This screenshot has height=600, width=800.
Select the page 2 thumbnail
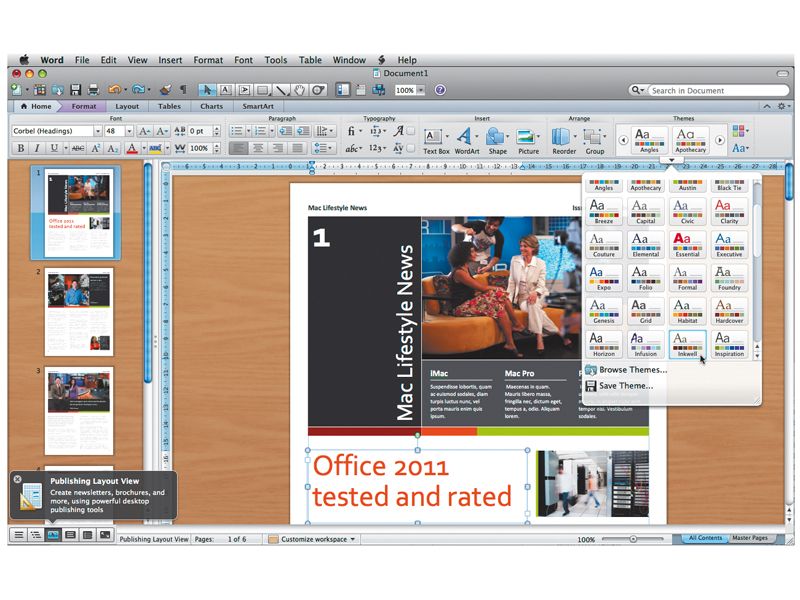coord(79,312)
